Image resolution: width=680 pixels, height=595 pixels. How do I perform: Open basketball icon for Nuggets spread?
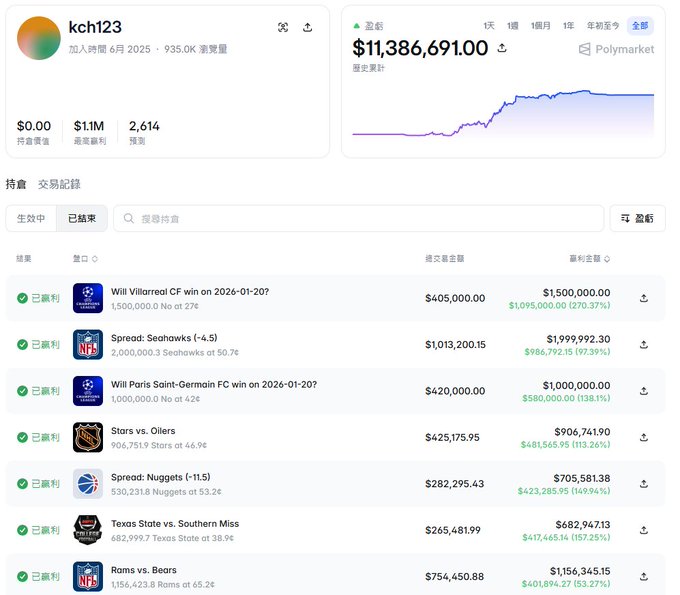(x=88, y=484)
